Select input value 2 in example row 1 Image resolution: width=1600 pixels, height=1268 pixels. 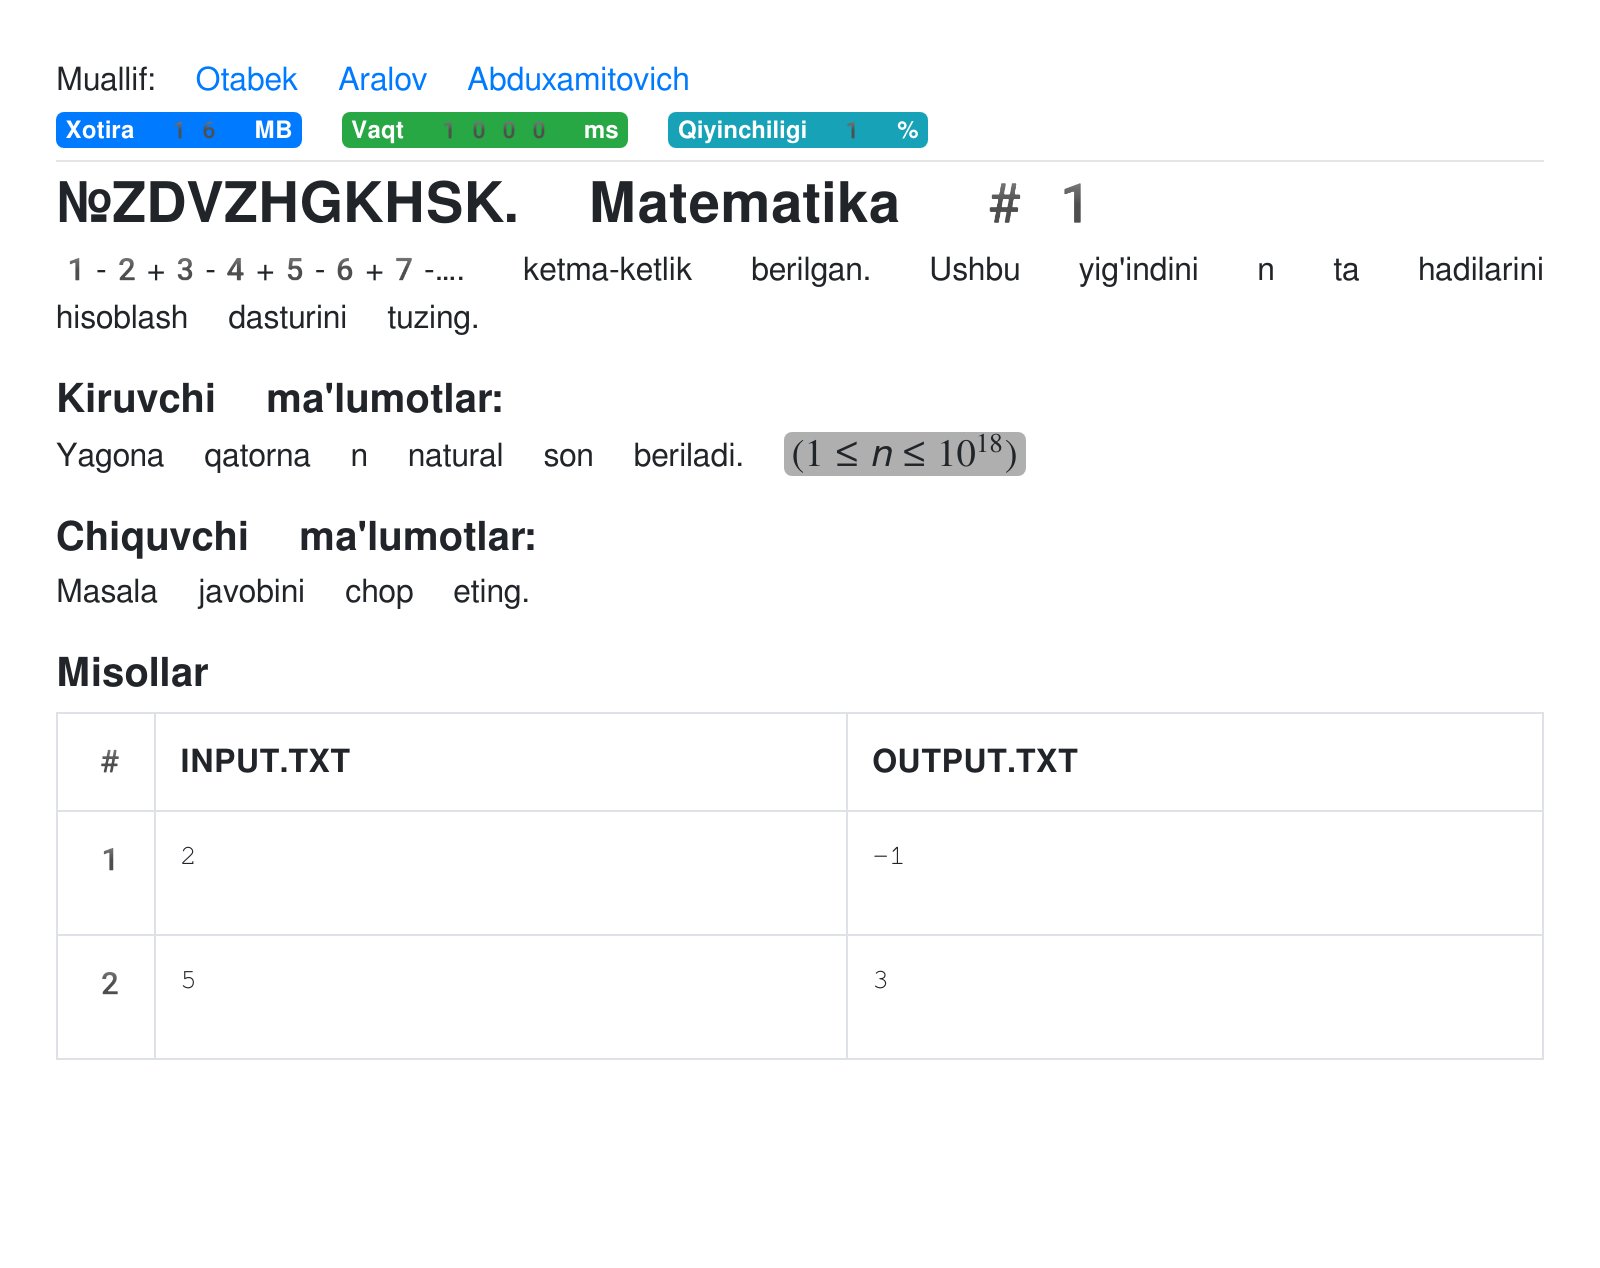point(187,856)
